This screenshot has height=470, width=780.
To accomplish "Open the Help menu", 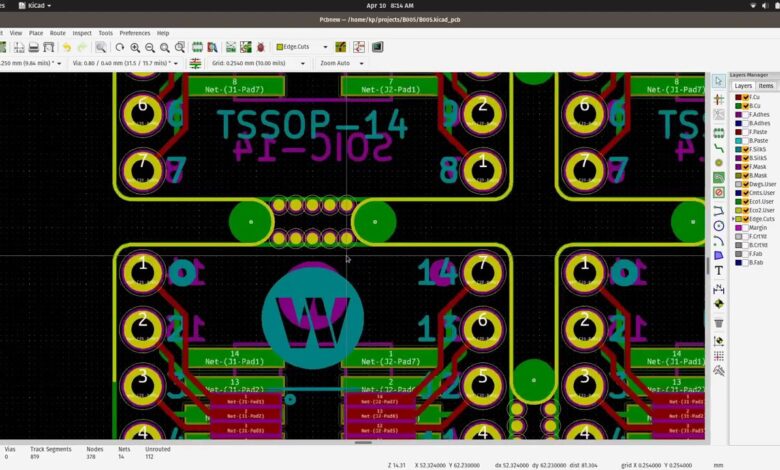I will pyautogui.click(x=163, y=33).
